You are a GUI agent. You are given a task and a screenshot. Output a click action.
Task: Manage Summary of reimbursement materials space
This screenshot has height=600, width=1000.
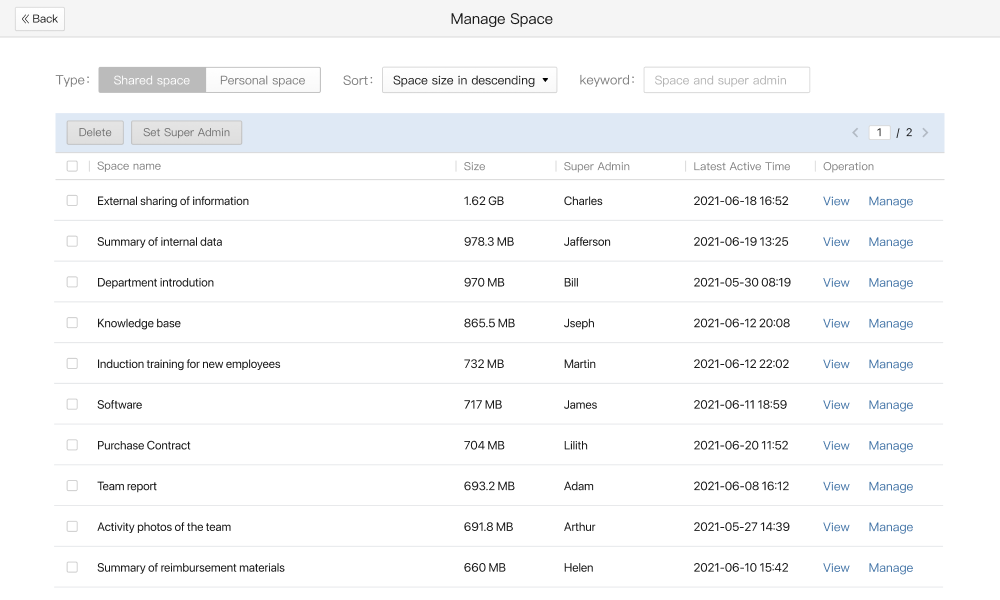point(891,568)
